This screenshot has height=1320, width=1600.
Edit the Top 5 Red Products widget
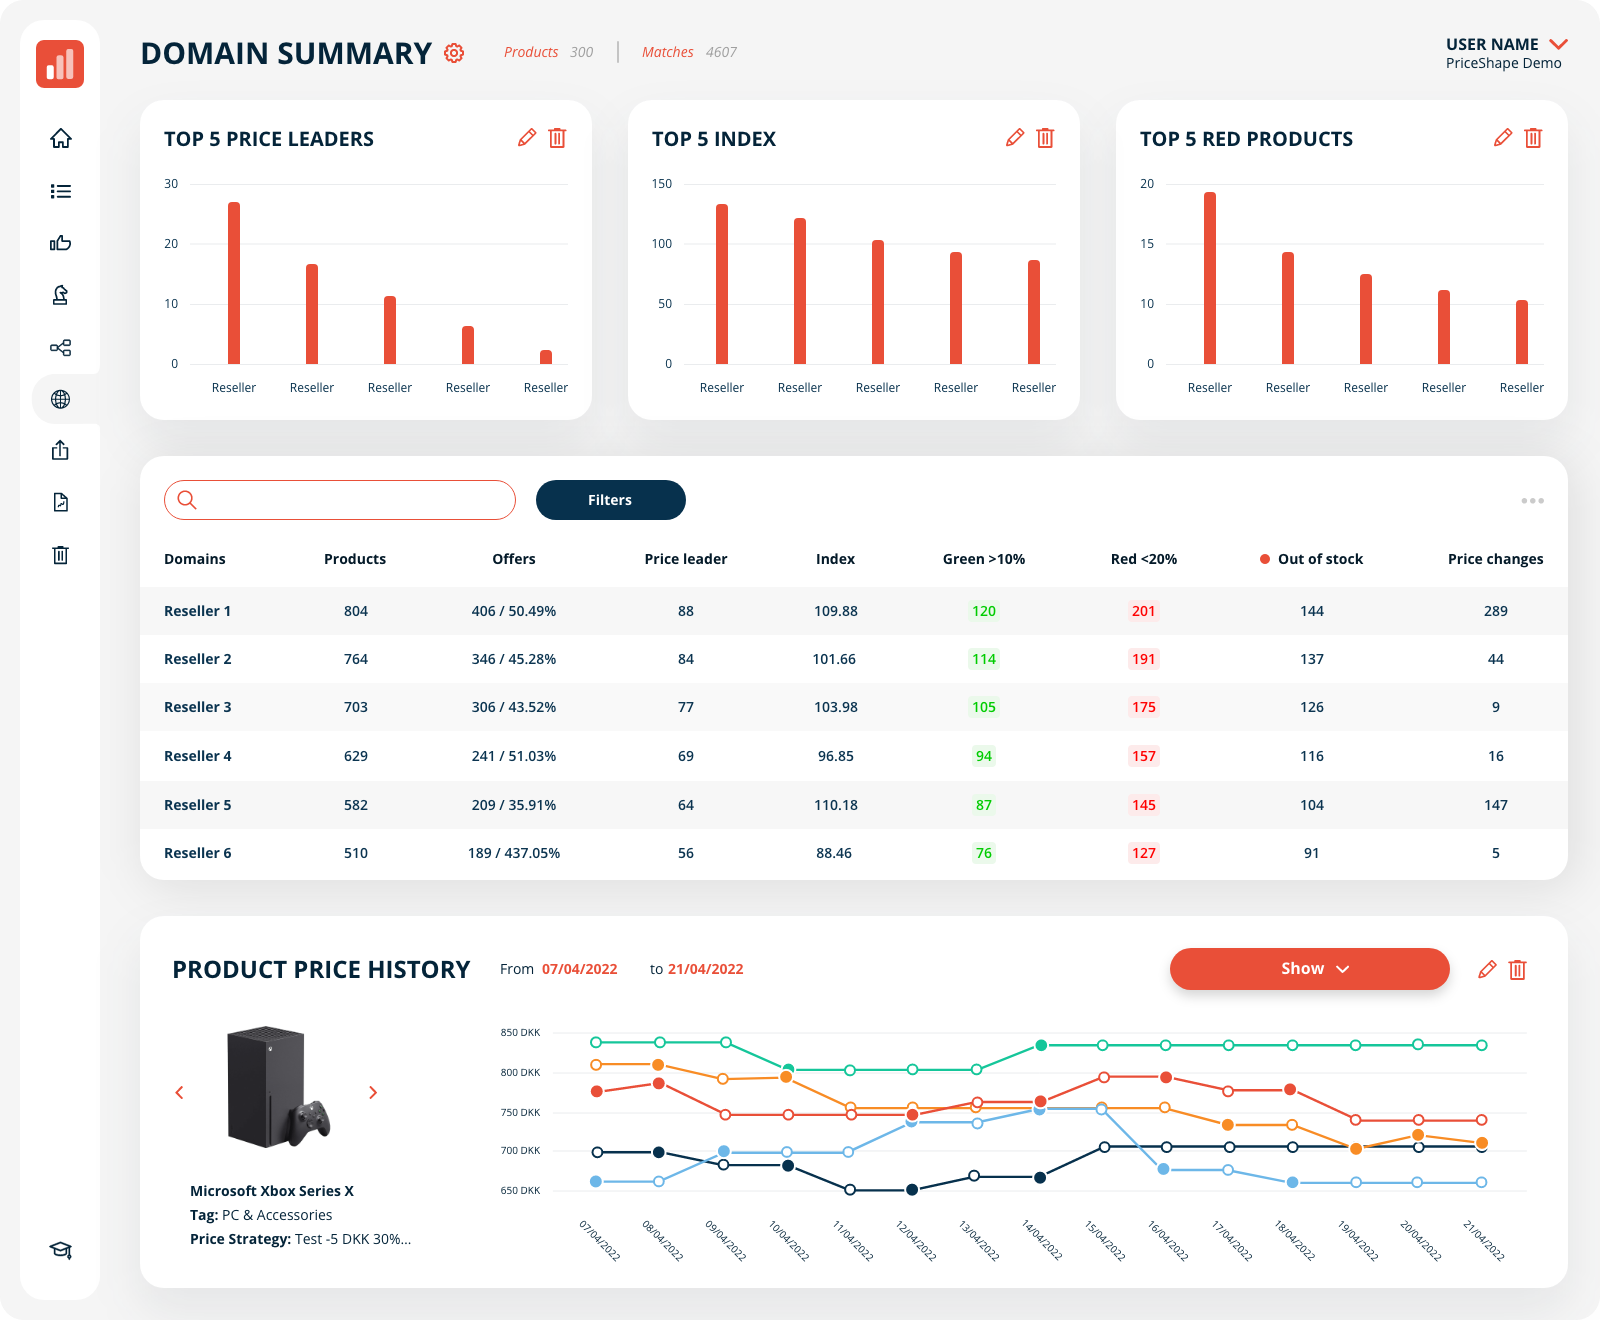1503,138
